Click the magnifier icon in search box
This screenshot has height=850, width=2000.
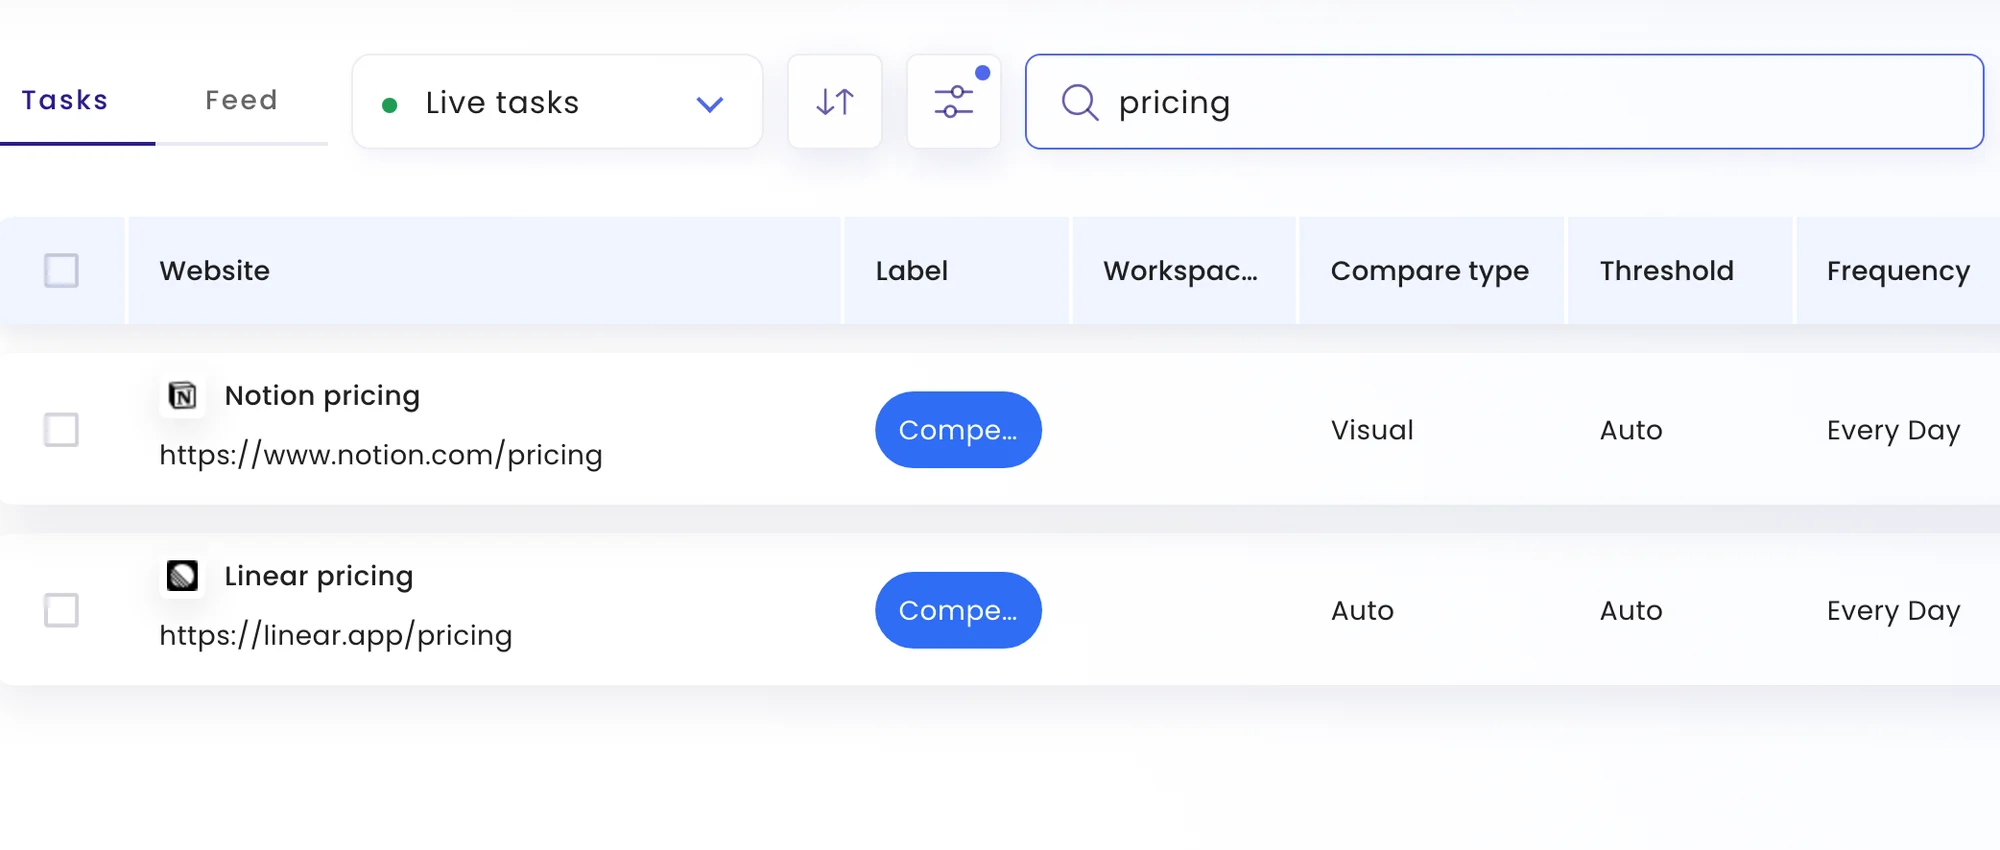pos(1080,102)
